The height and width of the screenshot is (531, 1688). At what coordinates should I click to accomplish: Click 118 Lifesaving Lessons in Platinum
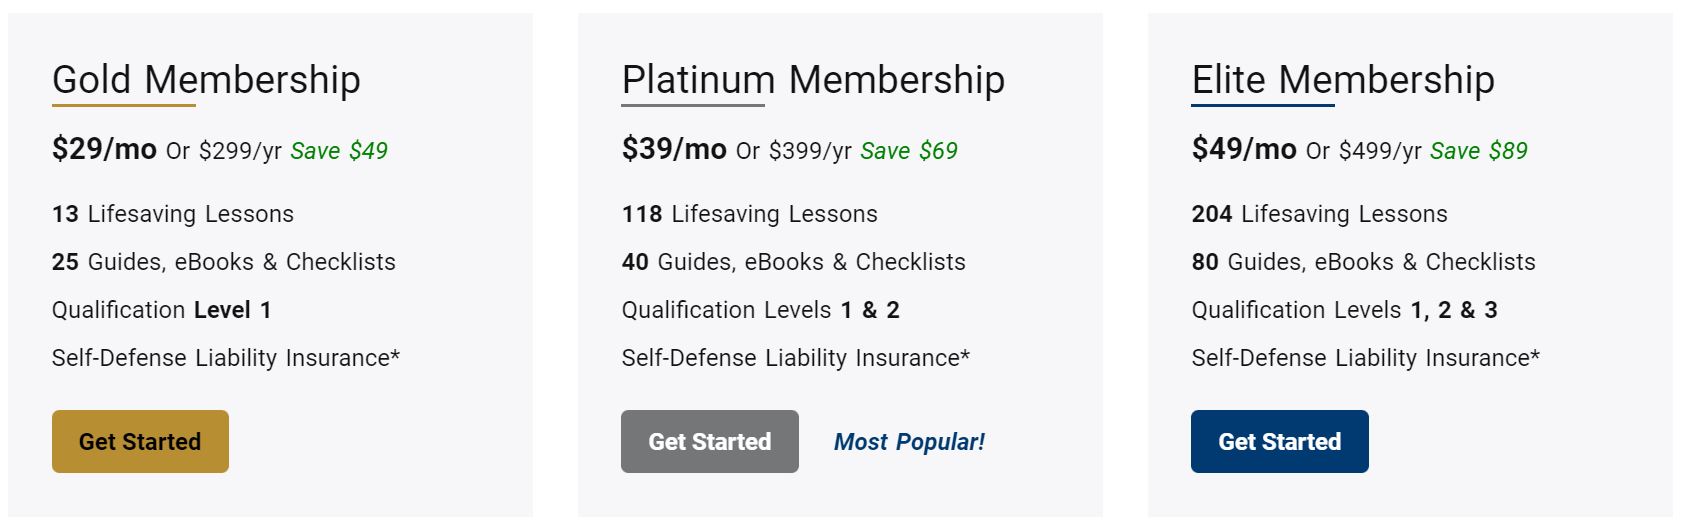click(x=749, y=214)
